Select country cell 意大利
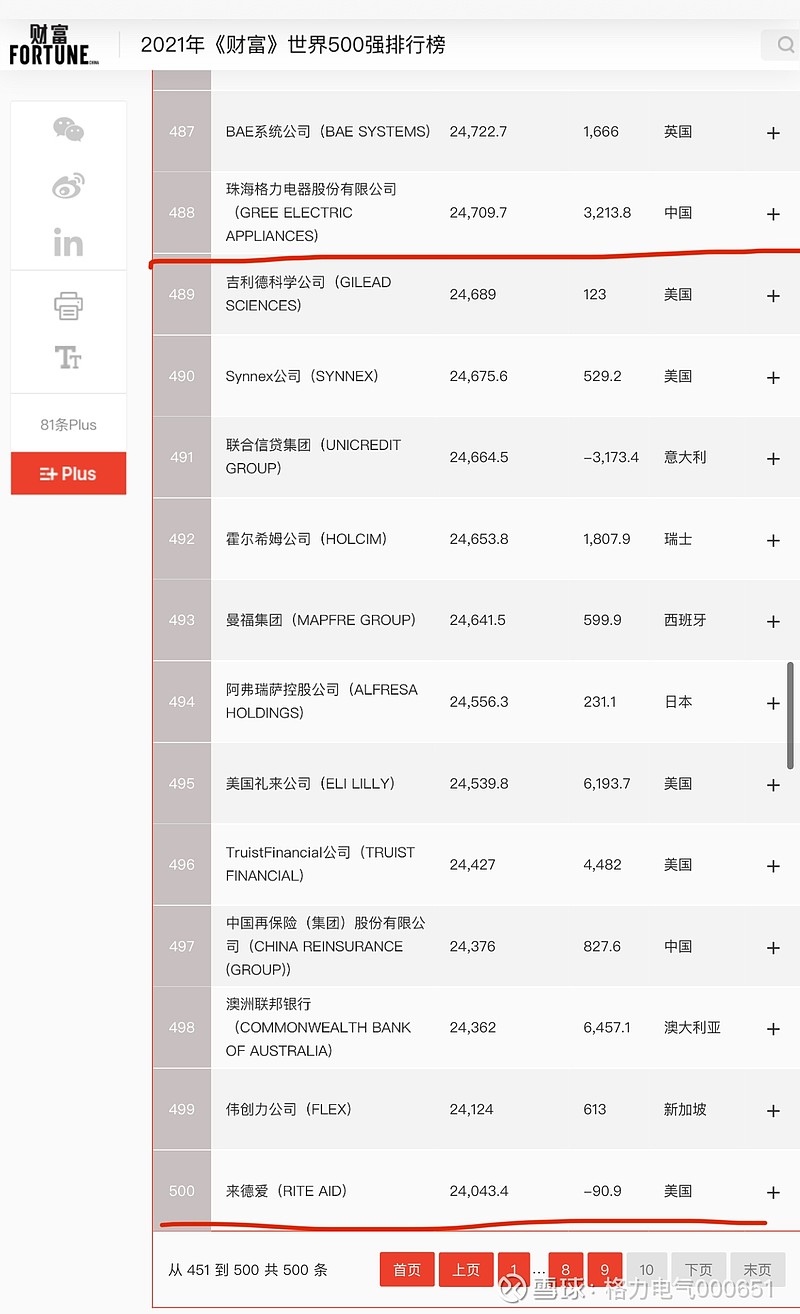The image size is (800, 1314). click(685, 457)
